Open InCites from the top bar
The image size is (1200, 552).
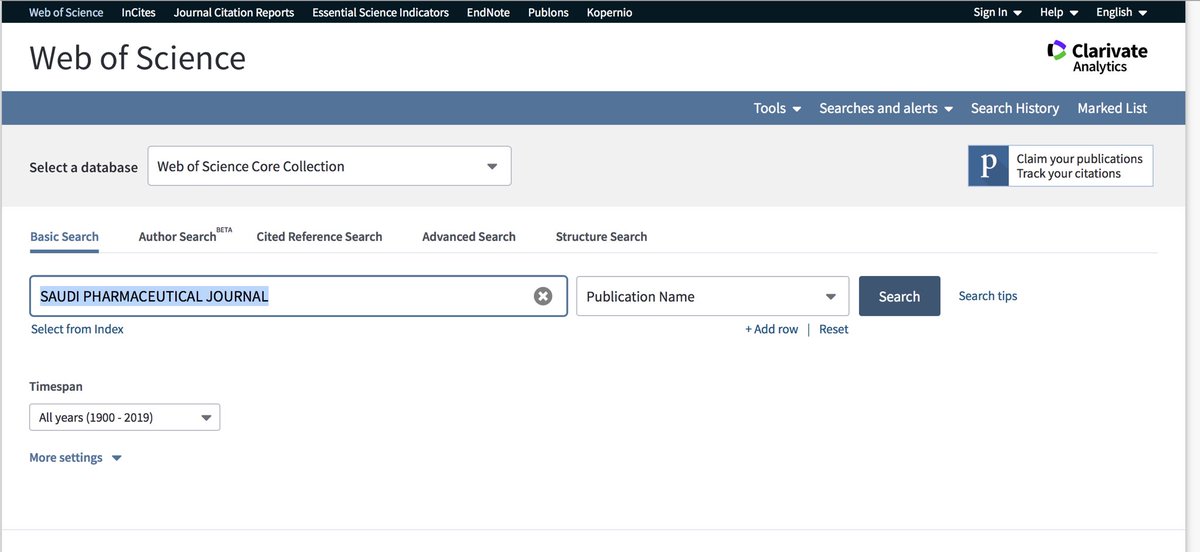click(x=139, y=12)
